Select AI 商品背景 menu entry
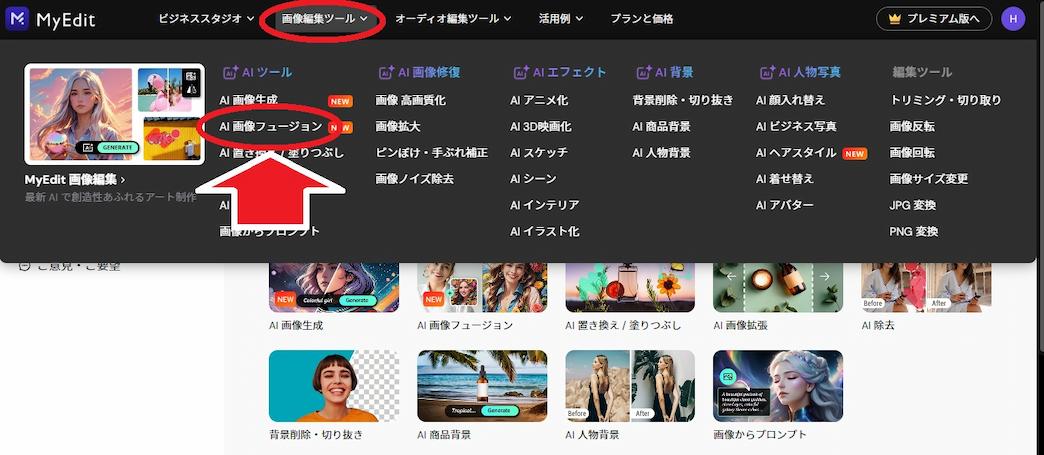 click(x=661, y=126)
